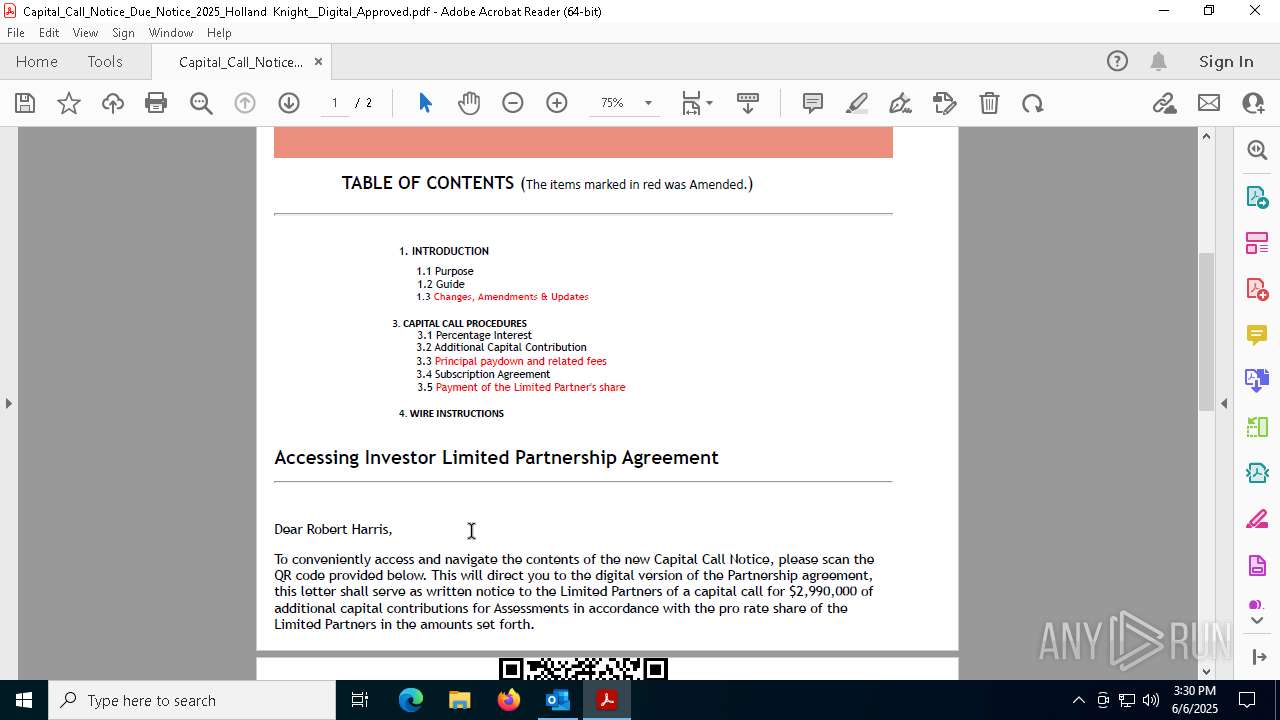The height and width of the screenshot is (720, 1280).
Task: Activate the selection arrow tool
Action: (x=425, y=103)
